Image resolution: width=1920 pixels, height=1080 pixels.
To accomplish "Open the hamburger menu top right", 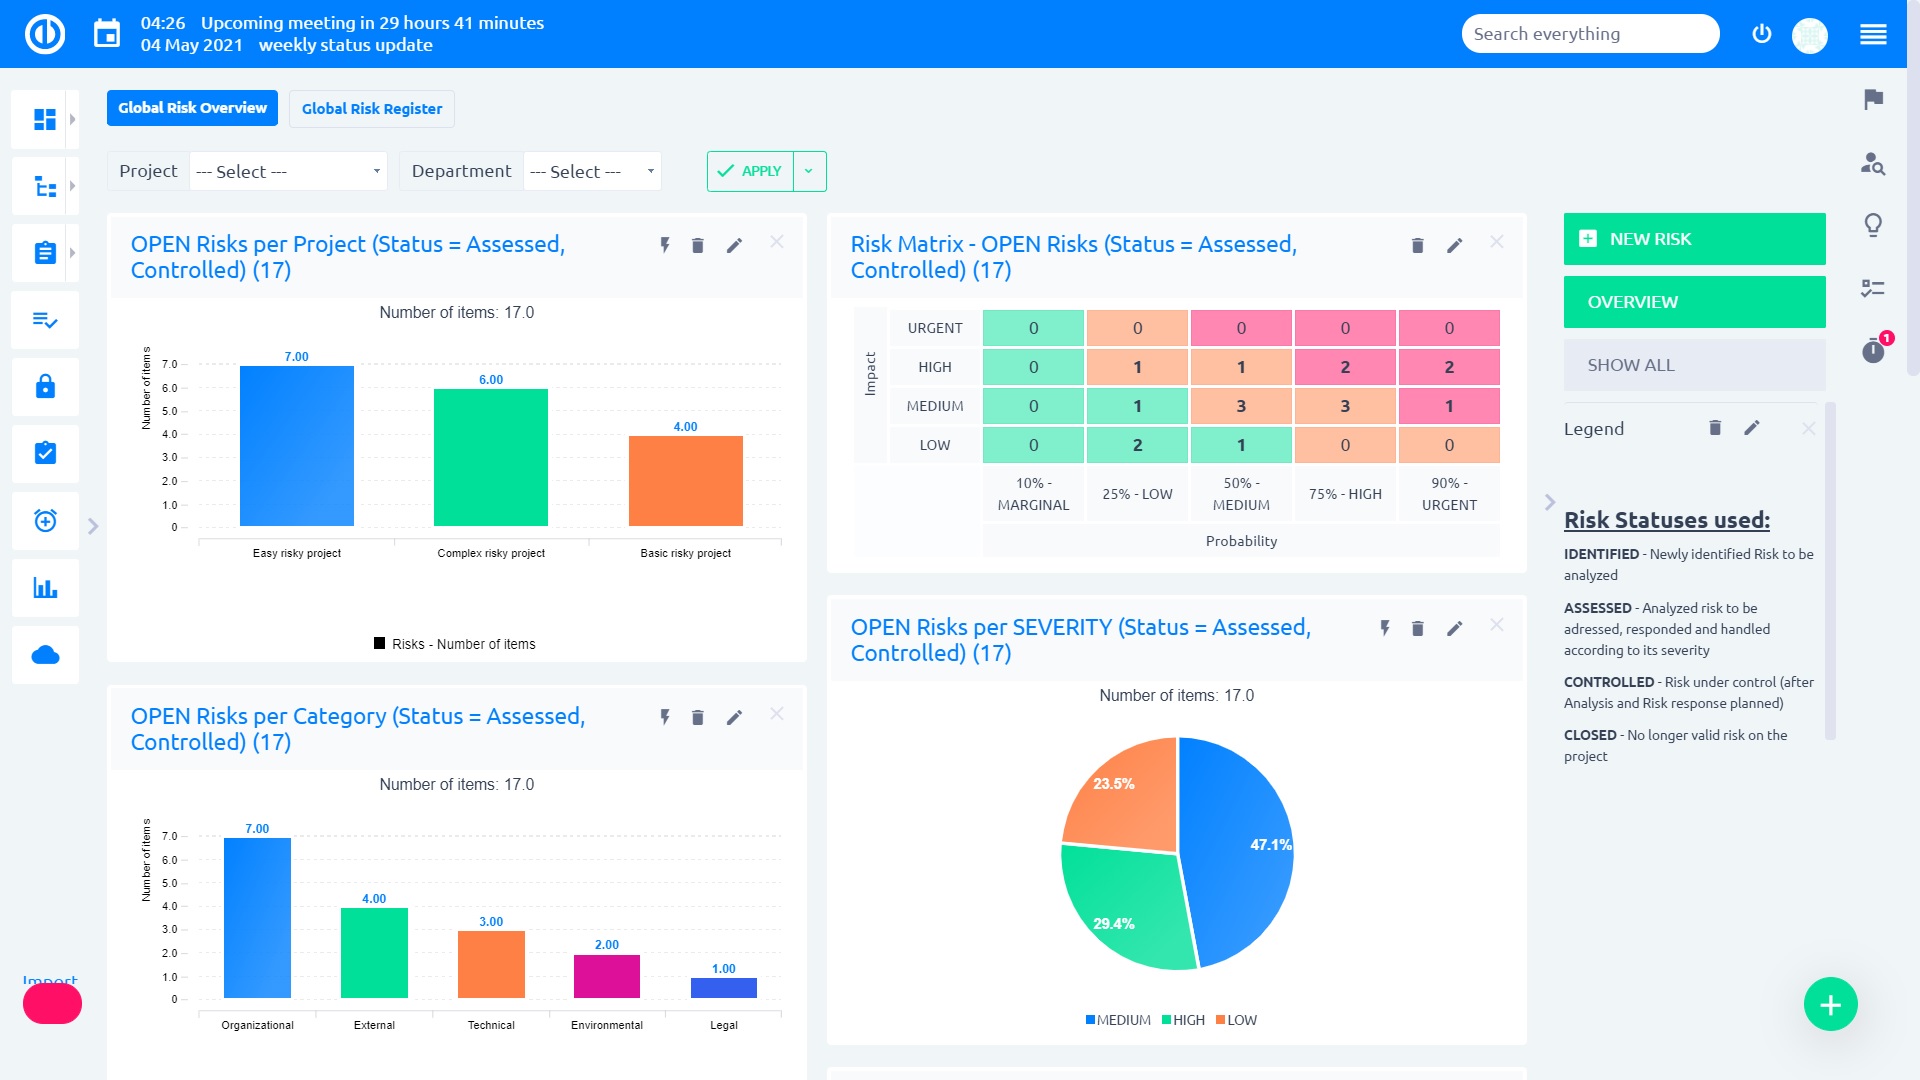I will point(1873,33).
